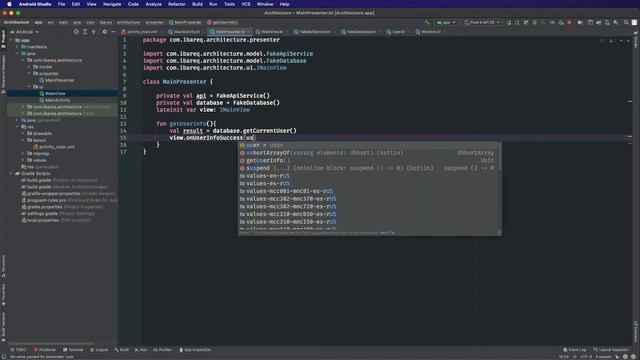Open the Build tool window at bottom
The image size is (640, 360).
[122, 350]
